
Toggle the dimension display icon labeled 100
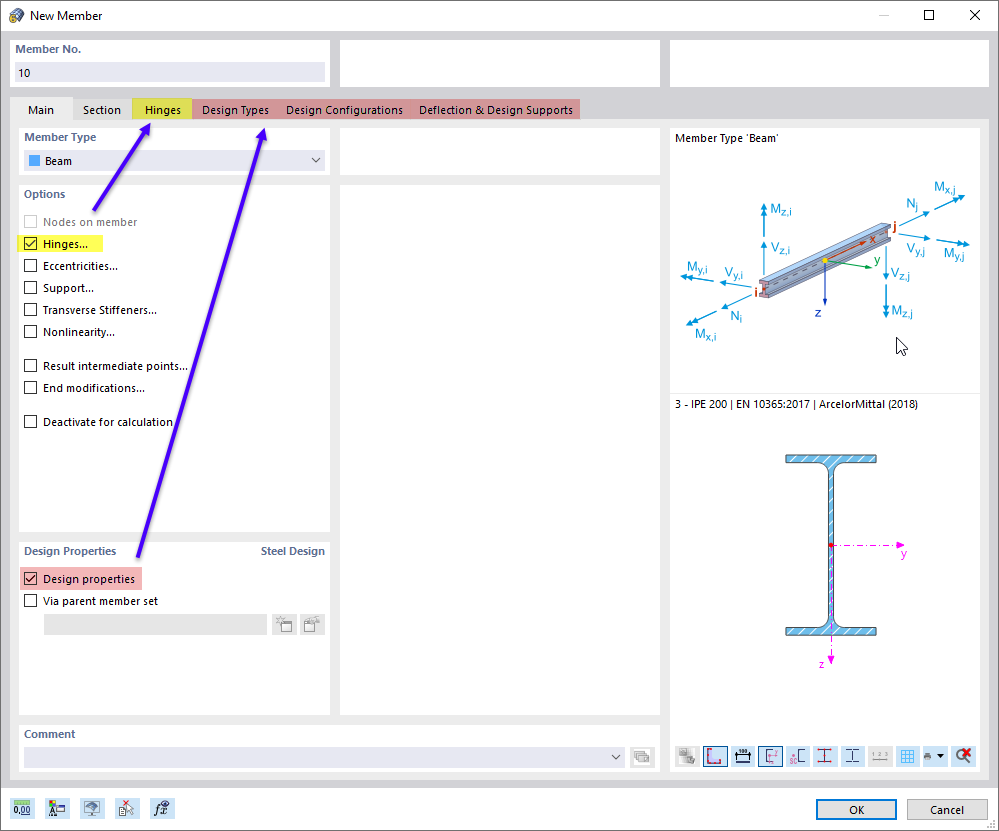click(x=743, y=756)
